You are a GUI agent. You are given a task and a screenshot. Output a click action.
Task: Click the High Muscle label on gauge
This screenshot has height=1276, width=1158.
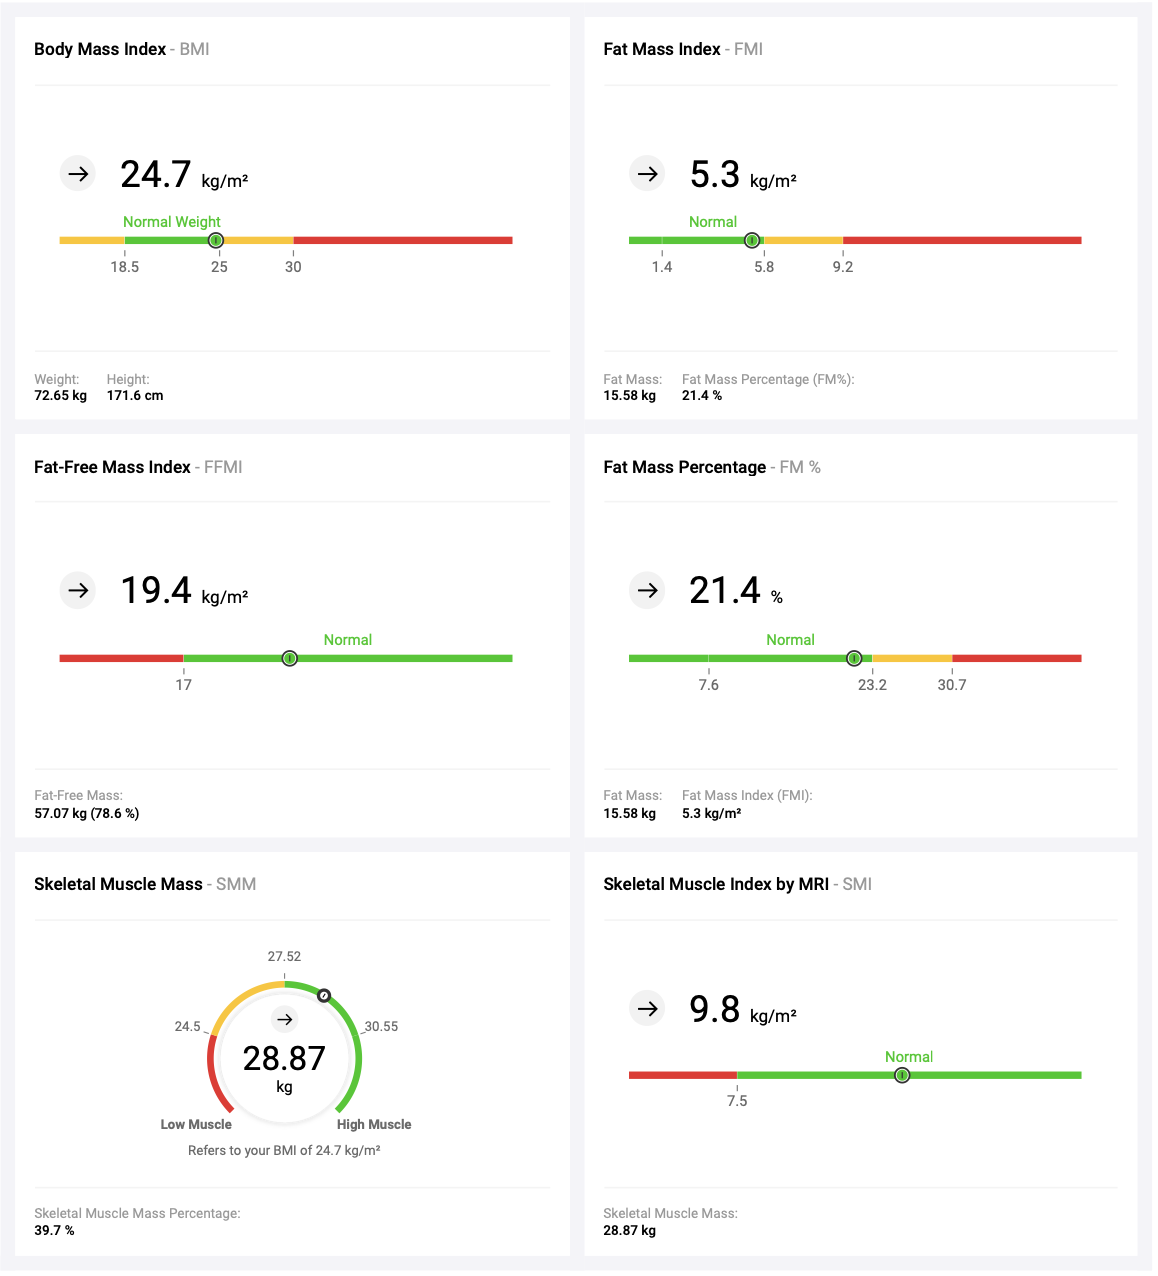(x=373, y=1124)
